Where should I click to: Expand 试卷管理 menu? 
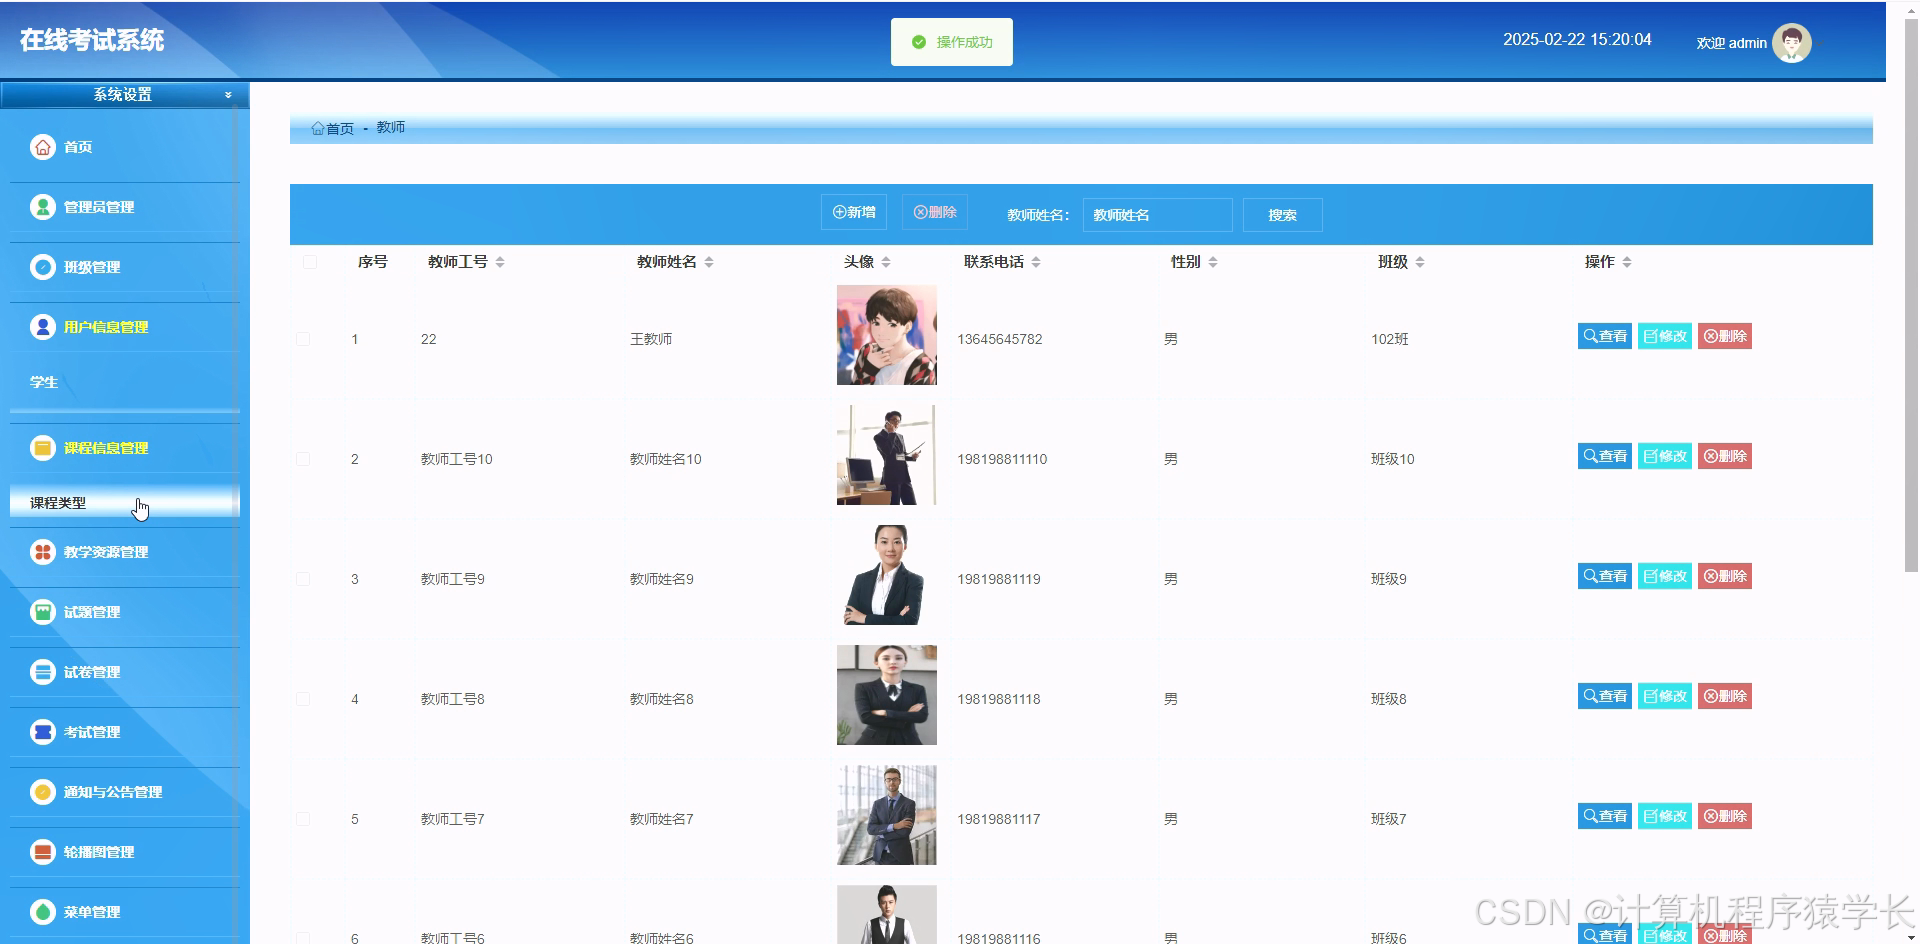[x=124, y=672]
